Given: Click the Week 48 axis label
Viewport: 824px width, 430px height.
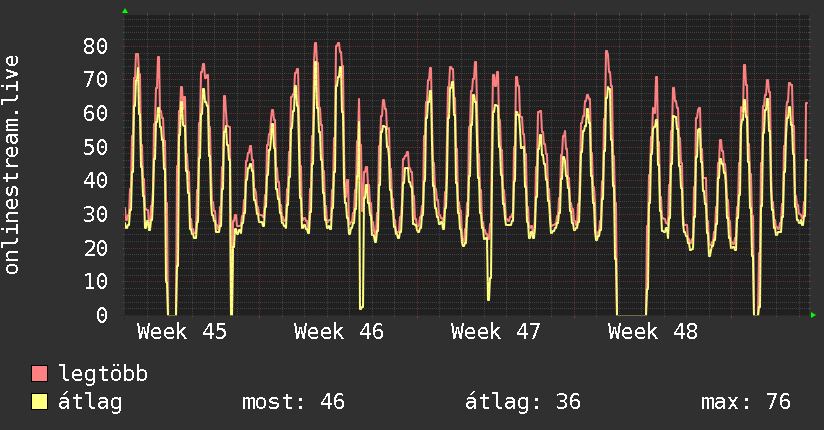Looking at the screenshot, I should point(653,332).
